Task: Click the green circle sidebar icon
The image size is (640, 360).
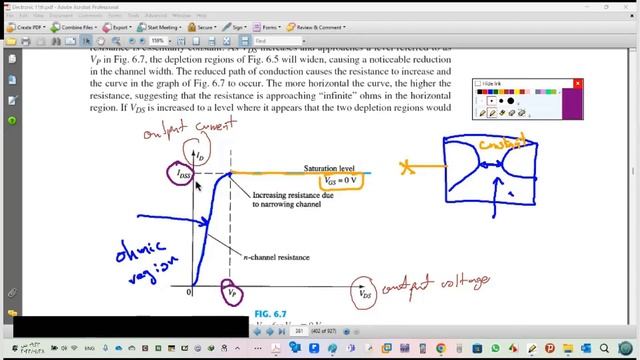Action: pos(12,120)
